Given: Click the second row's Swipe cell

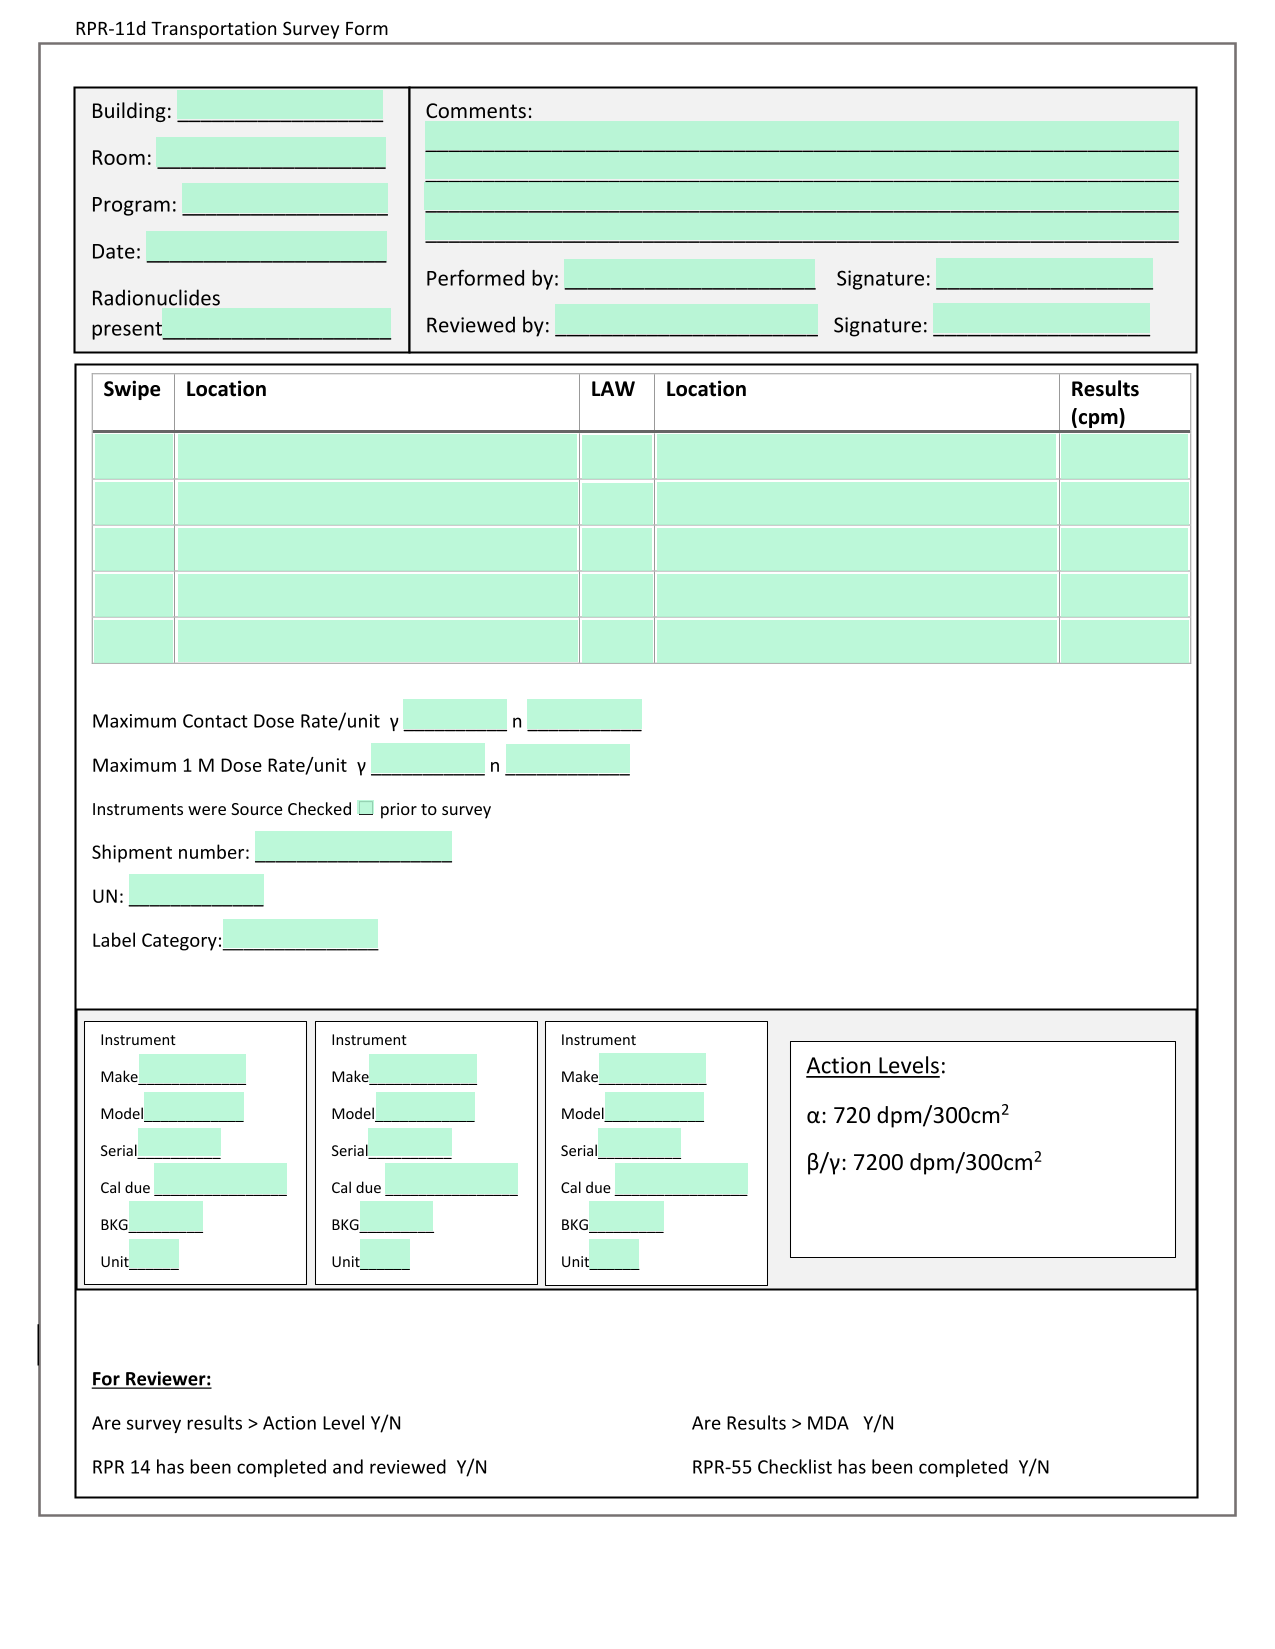Looking at the screenshot, I should pos(134,503).
